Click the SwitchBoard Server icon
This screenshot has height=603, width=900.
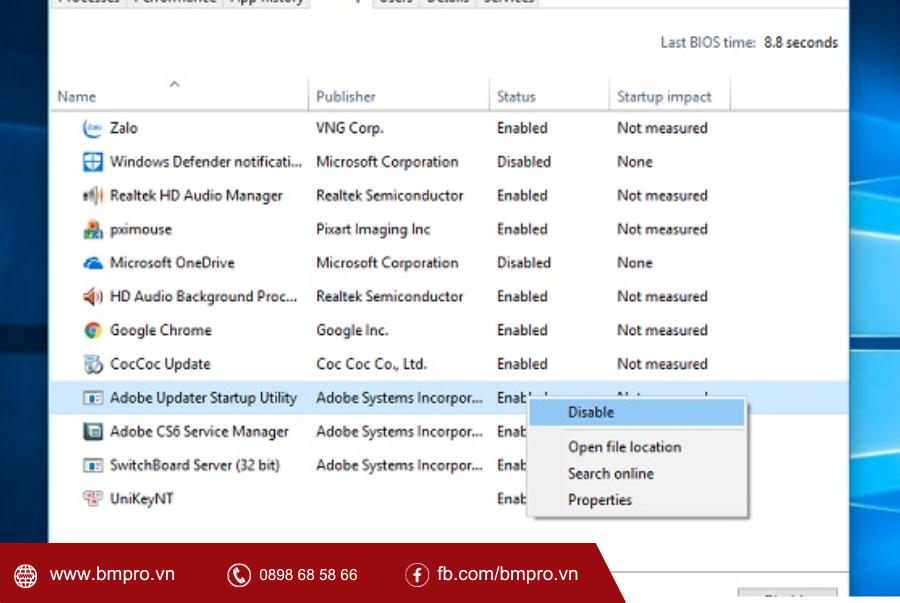click(92, 465)
